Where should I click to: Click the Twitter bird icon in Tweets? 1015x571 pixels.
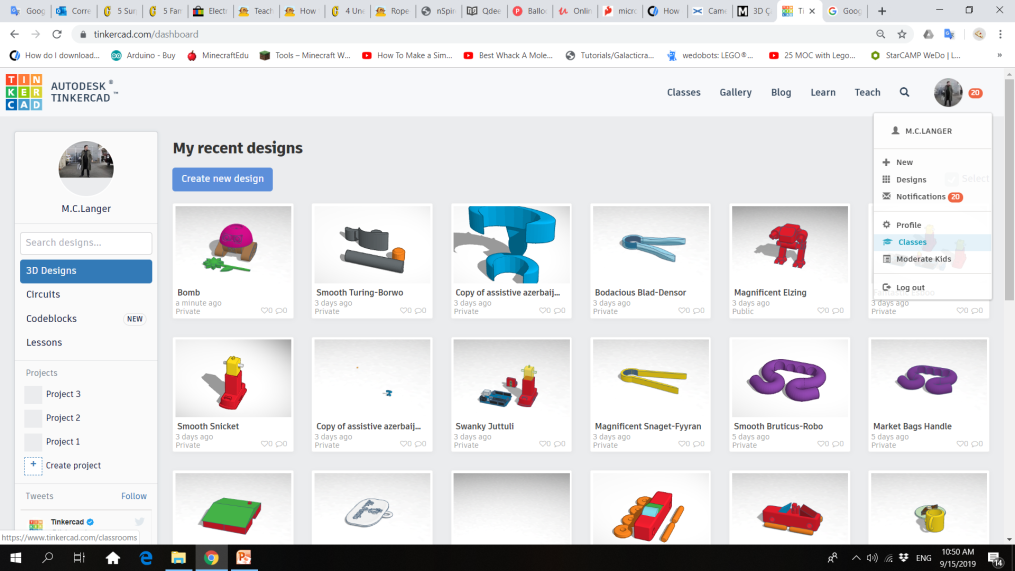click(x=139, y=521)
